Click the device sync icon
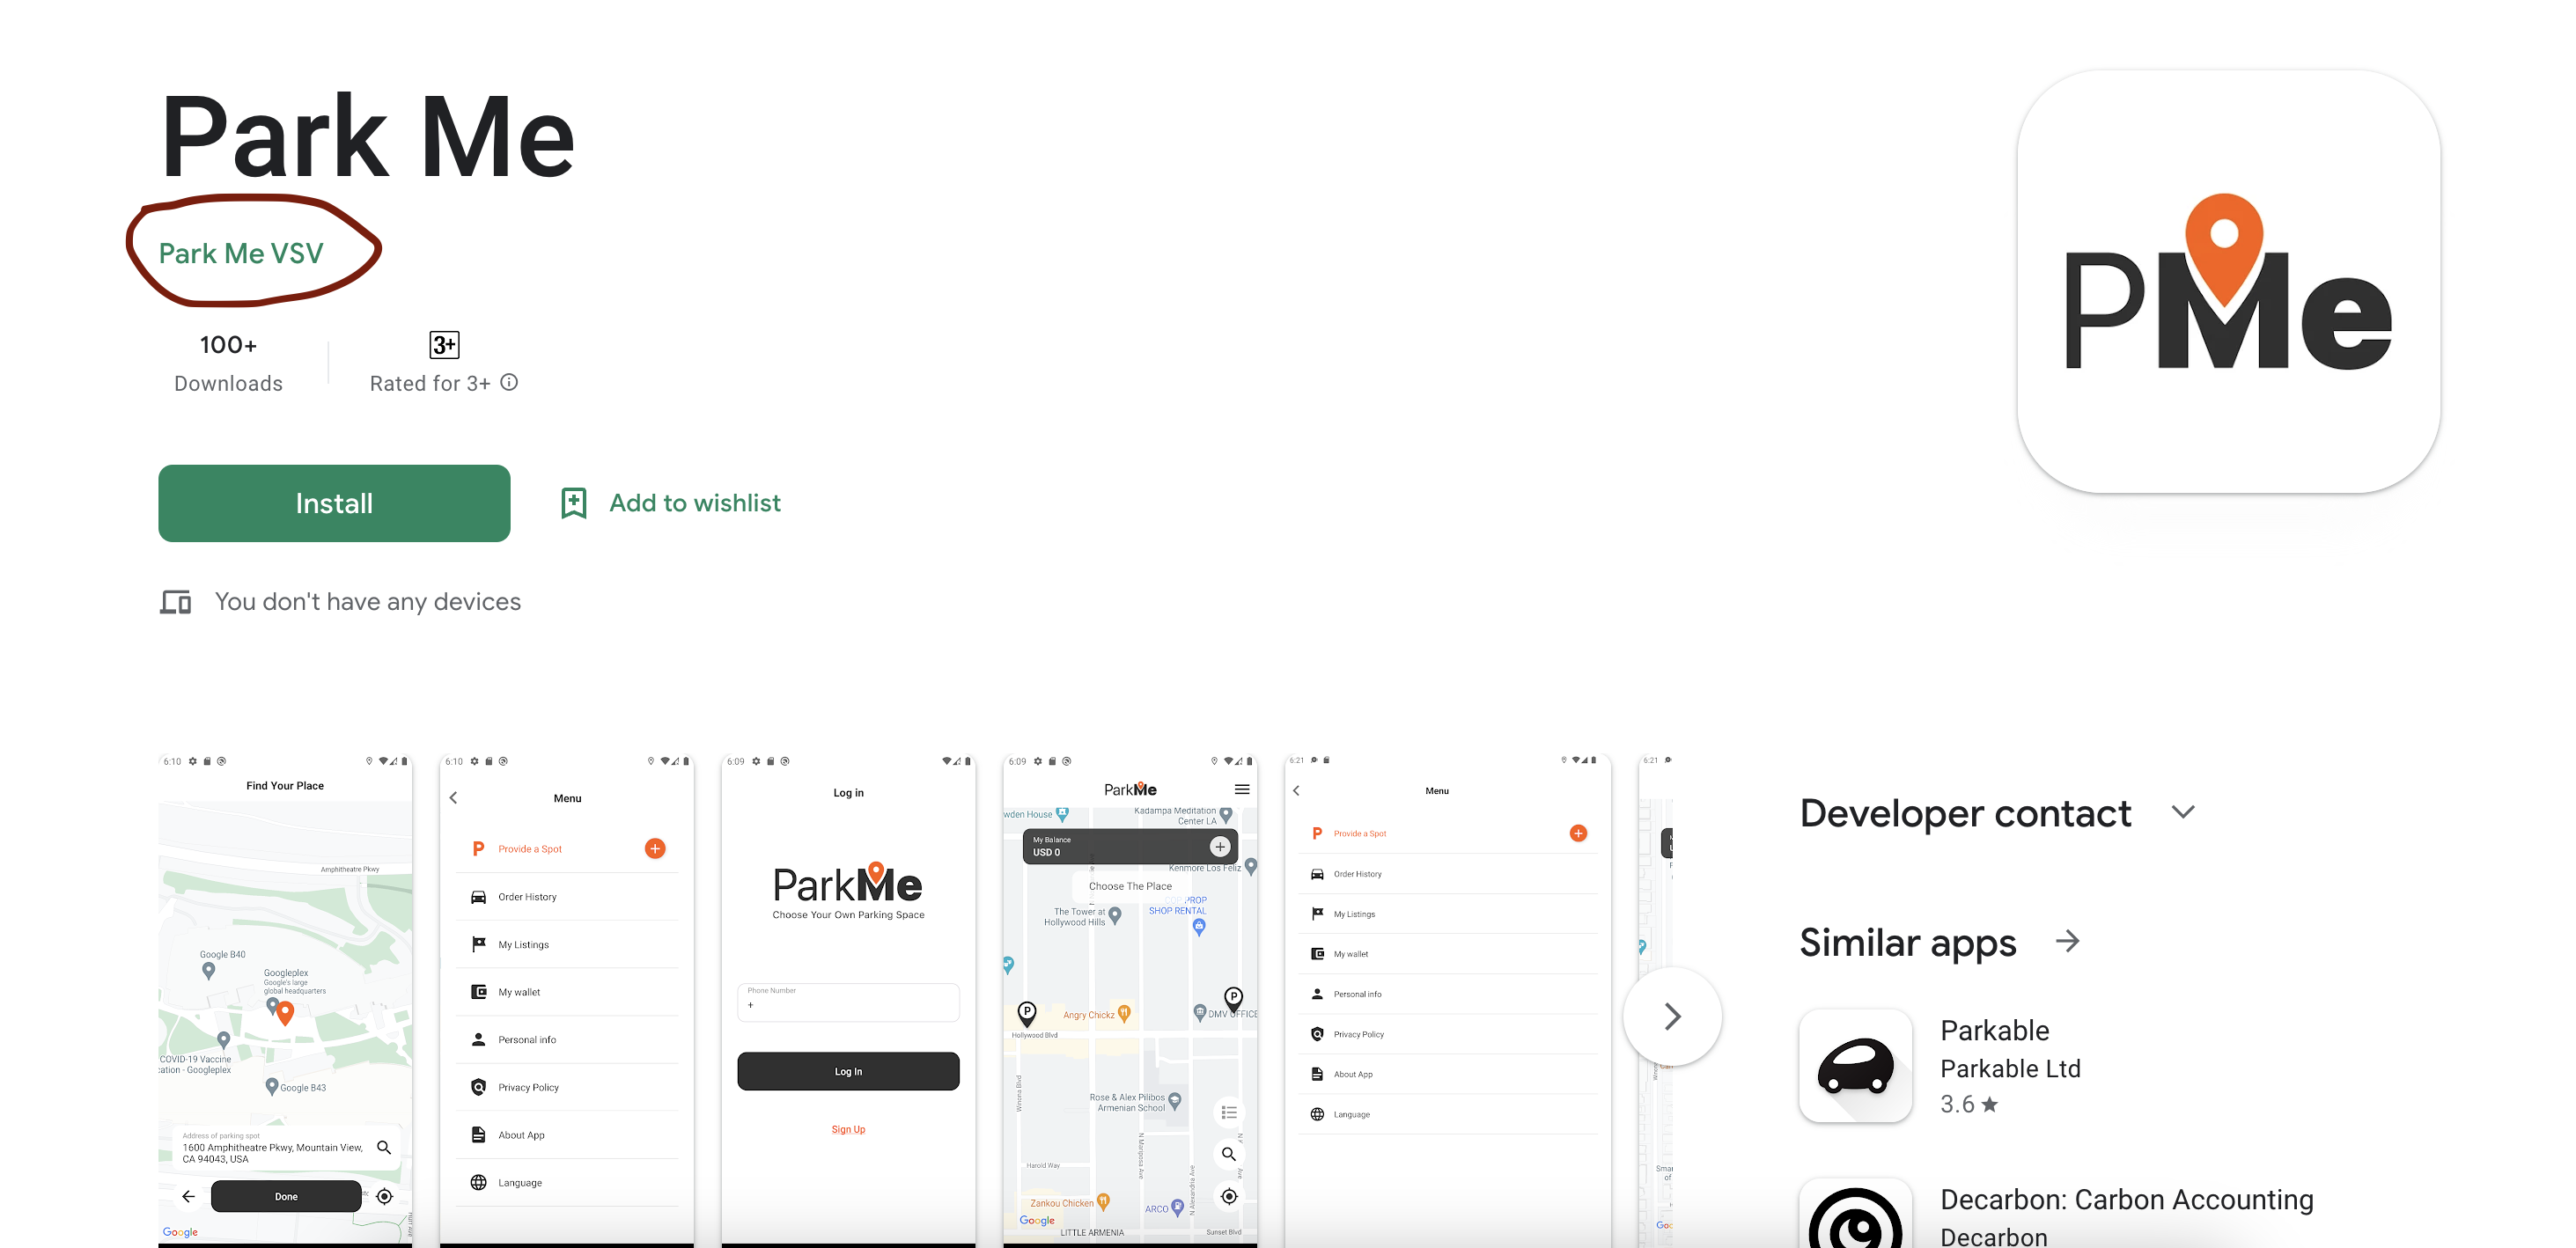Viewport: 2576px width, 1248px height. click(x=178, y=599)
